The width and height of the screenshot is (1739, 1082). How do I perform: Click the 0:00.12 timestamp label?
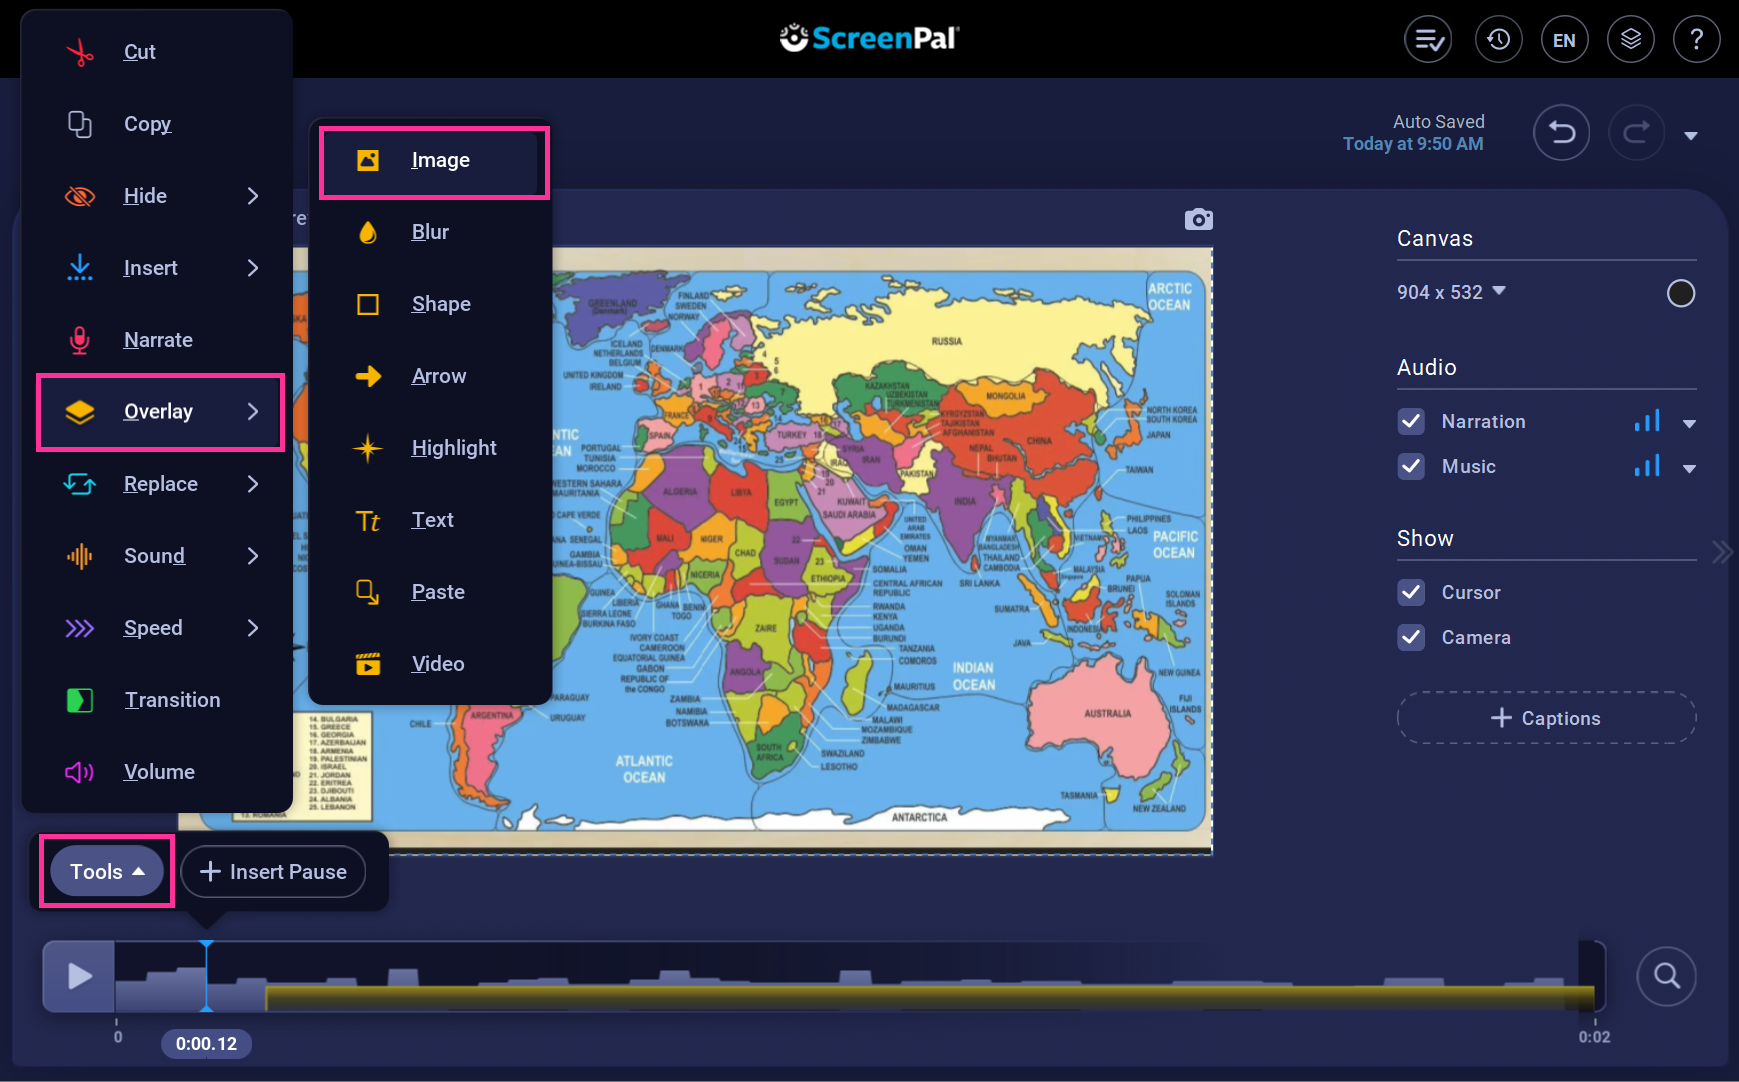click(x=206, y=1043)
